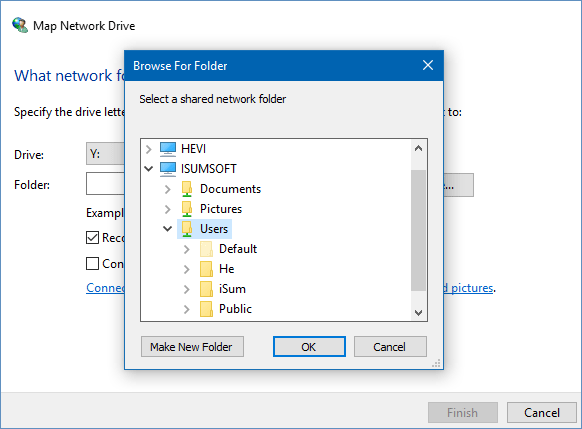Collapse the Users share node
582x429 pixels.
coord(168,229)
